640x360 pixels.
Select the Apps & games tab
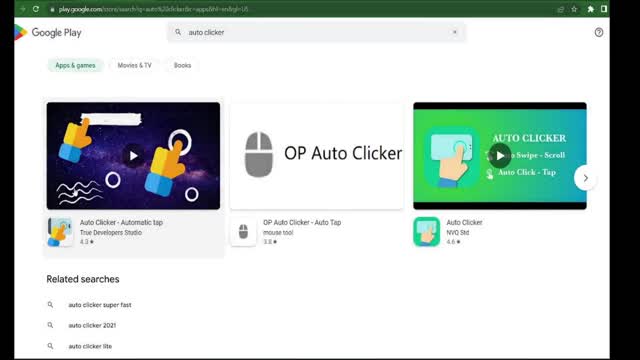point(75,65)
